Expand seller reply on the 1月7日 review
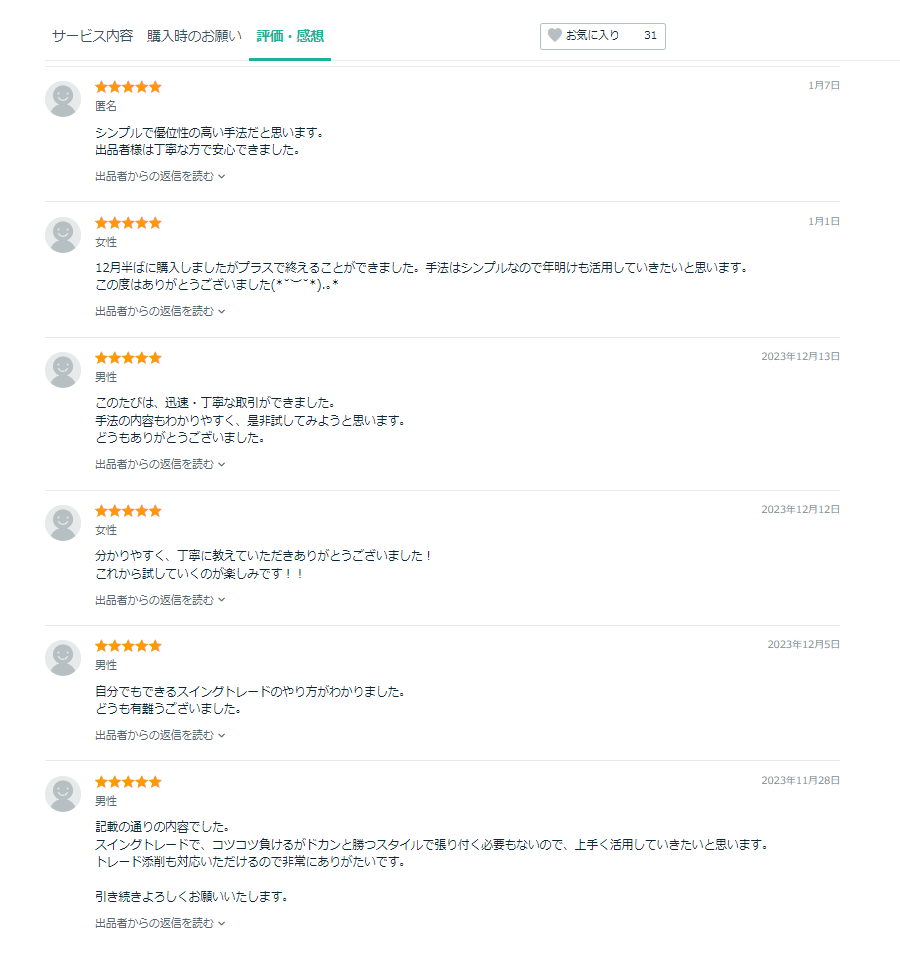Screen dimensions: 900x954 (x=160, y=176)
